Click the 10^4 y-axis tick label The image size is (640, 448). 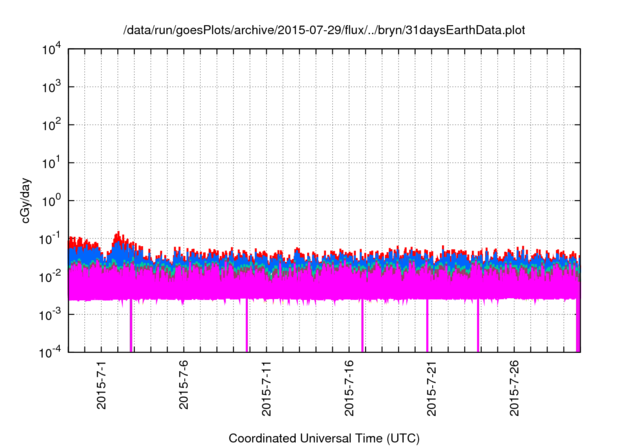52,49
